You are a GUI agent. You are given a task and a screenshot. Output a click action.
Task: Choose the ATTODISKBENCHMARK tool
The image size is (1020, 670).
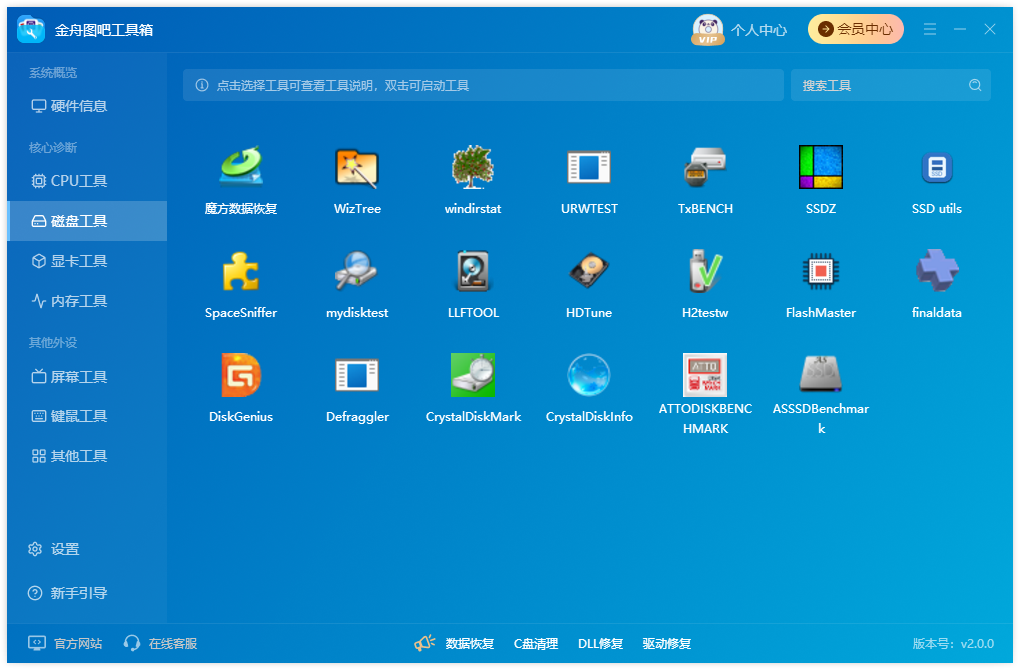tap(705, 375)
